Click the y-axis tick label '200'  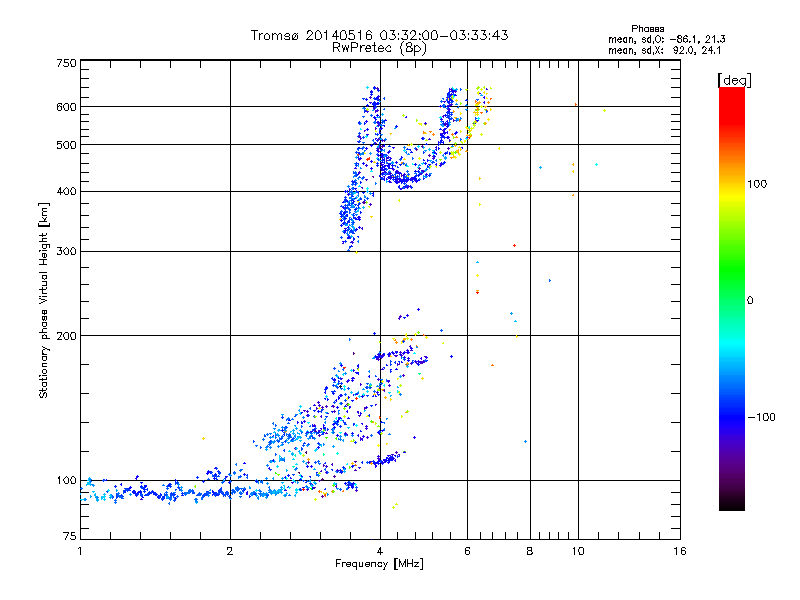pos(66,336)
